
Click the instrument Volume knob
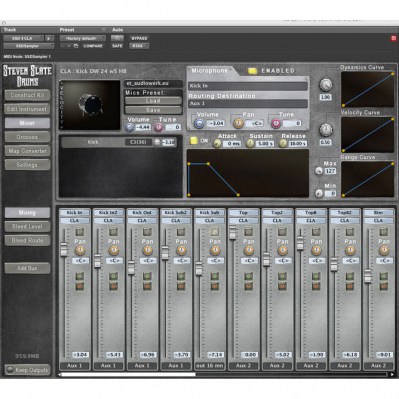point(129,127)
